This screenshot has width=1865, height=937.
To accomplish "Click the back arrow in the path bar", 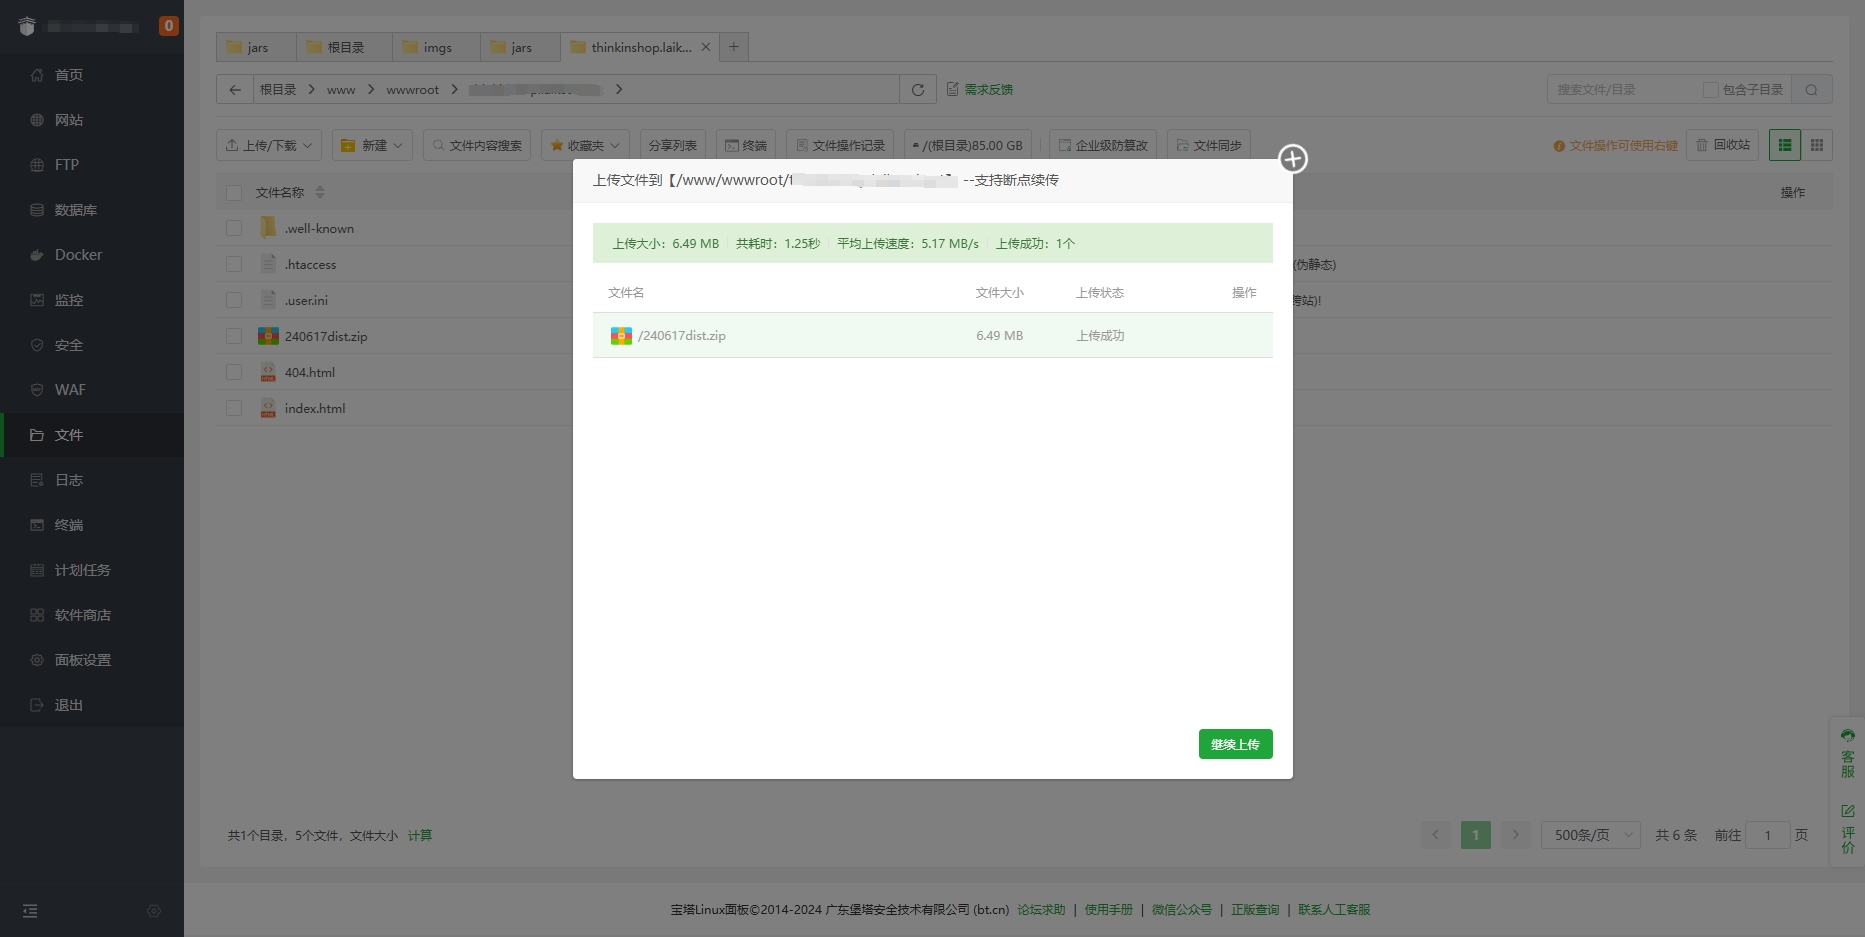I will pyautogui.click(x=235, y=90).
